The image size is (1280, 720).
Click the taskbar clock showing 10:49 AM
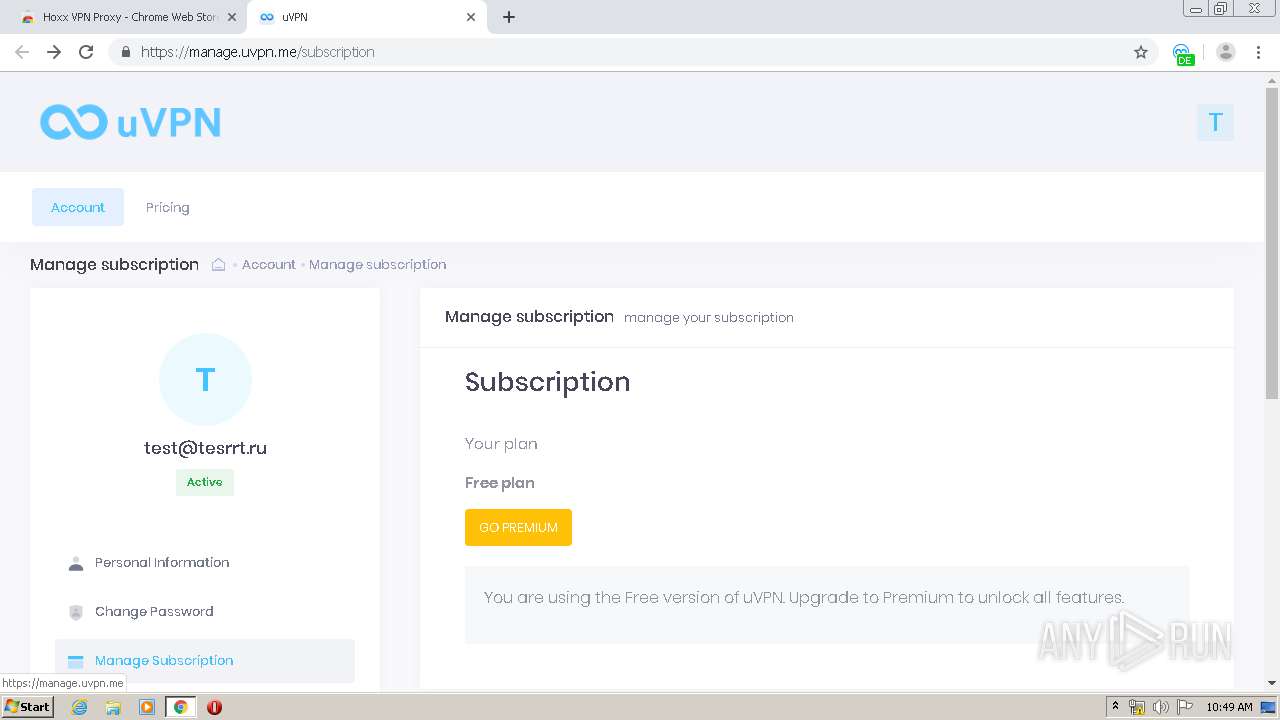[x=1229, y=707]
